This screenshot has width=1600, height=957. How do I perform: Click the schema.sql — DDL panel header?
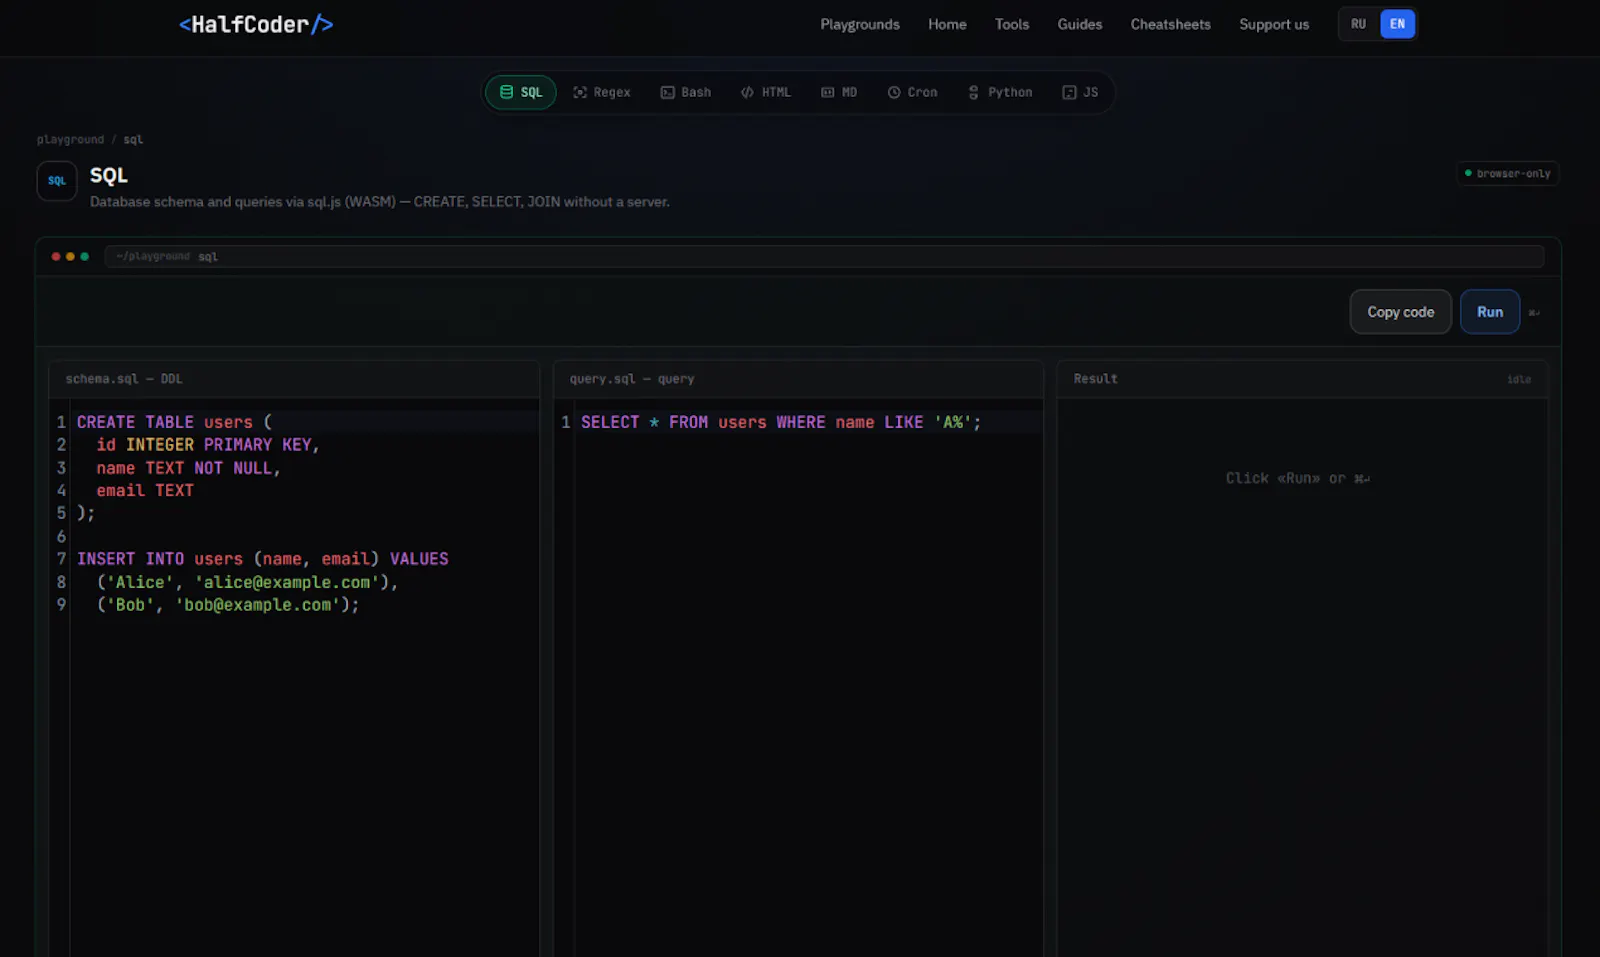[294, 379]
